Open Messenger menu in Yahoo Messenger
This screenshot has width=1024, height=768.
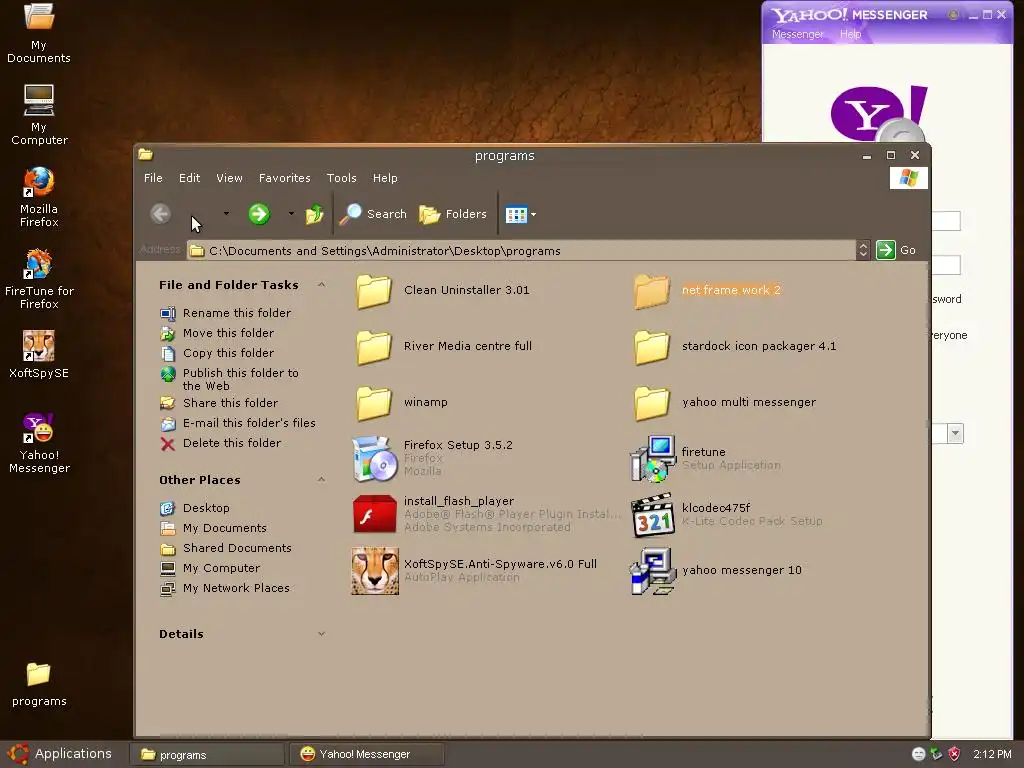[x=797, y=34]
